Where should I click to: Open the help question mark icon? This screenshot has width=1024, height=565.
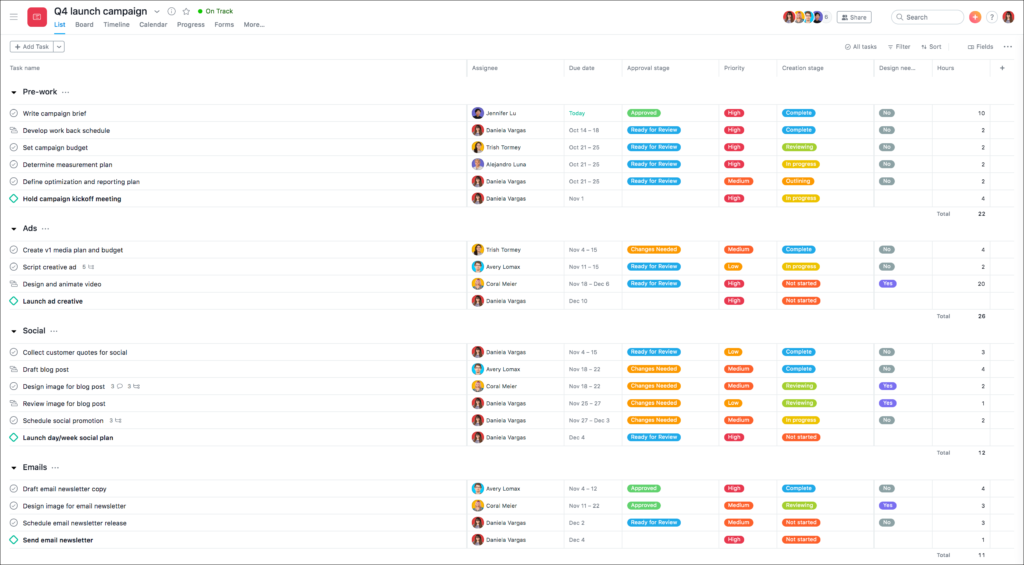click(x=991, y=17)
